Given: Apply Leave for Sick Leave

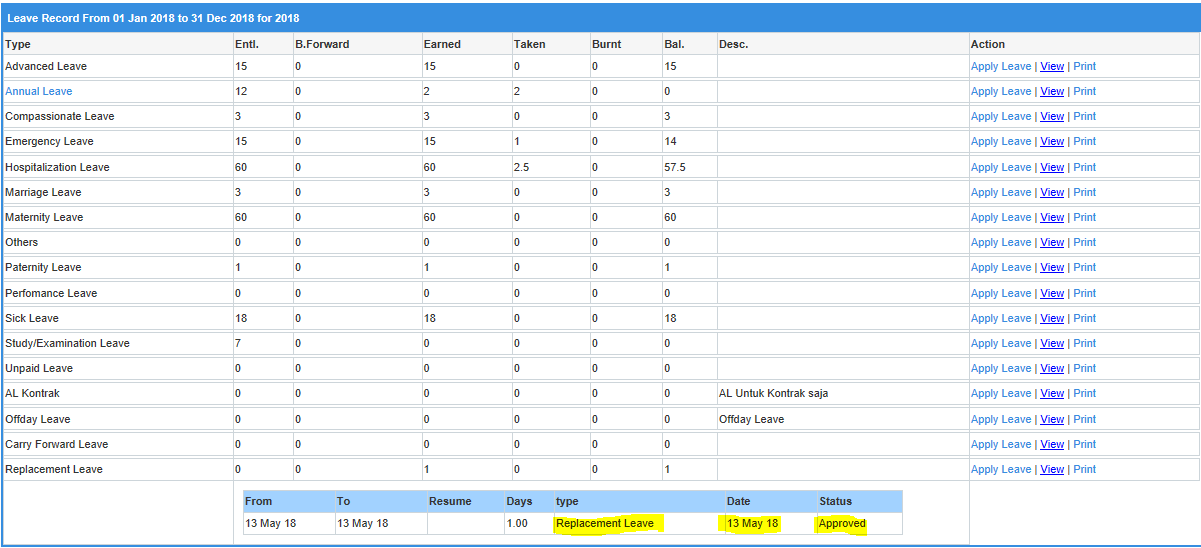Looking at the screenshot, I should [x=1001, y=318].
